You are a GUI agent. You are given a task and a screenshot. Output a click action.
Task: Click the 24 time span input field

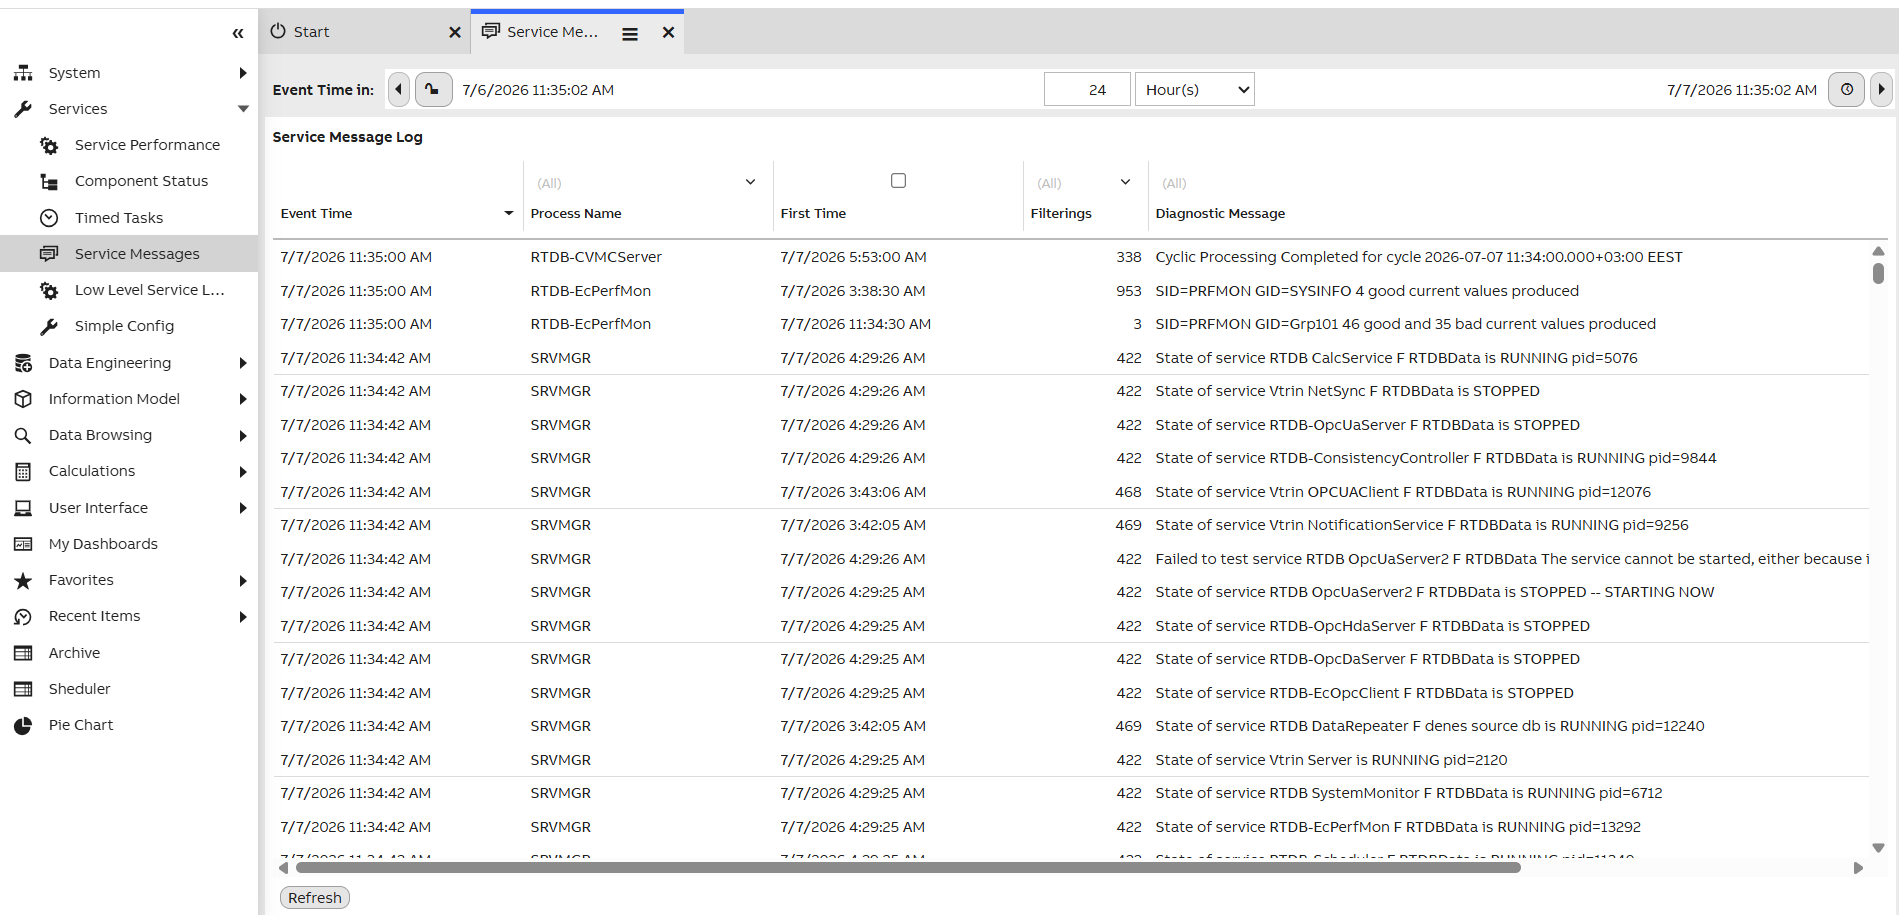point(1088,89)
